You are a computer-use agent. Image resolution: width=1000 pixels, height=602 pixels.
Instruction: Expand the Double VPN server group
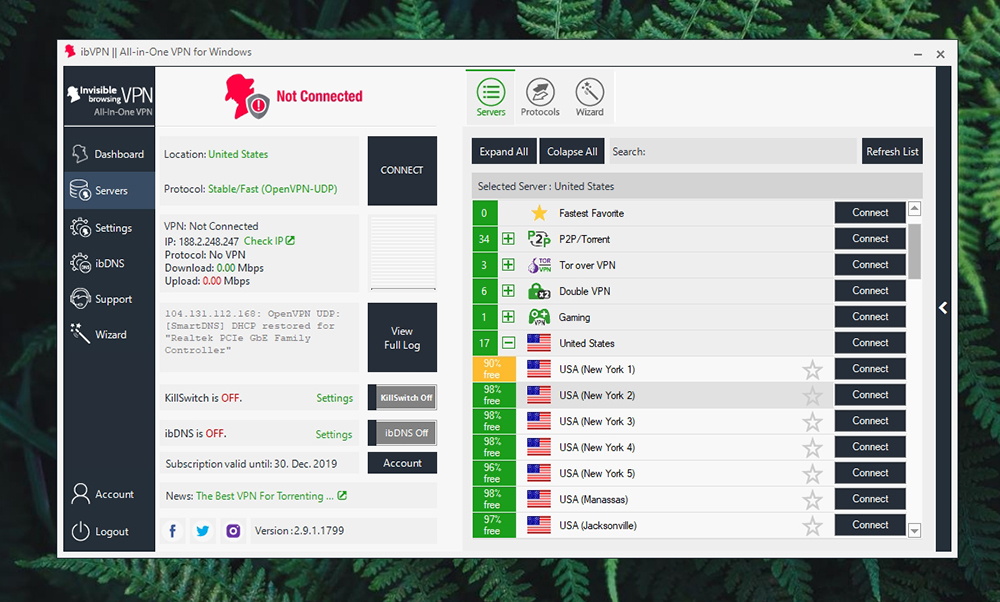508,291
